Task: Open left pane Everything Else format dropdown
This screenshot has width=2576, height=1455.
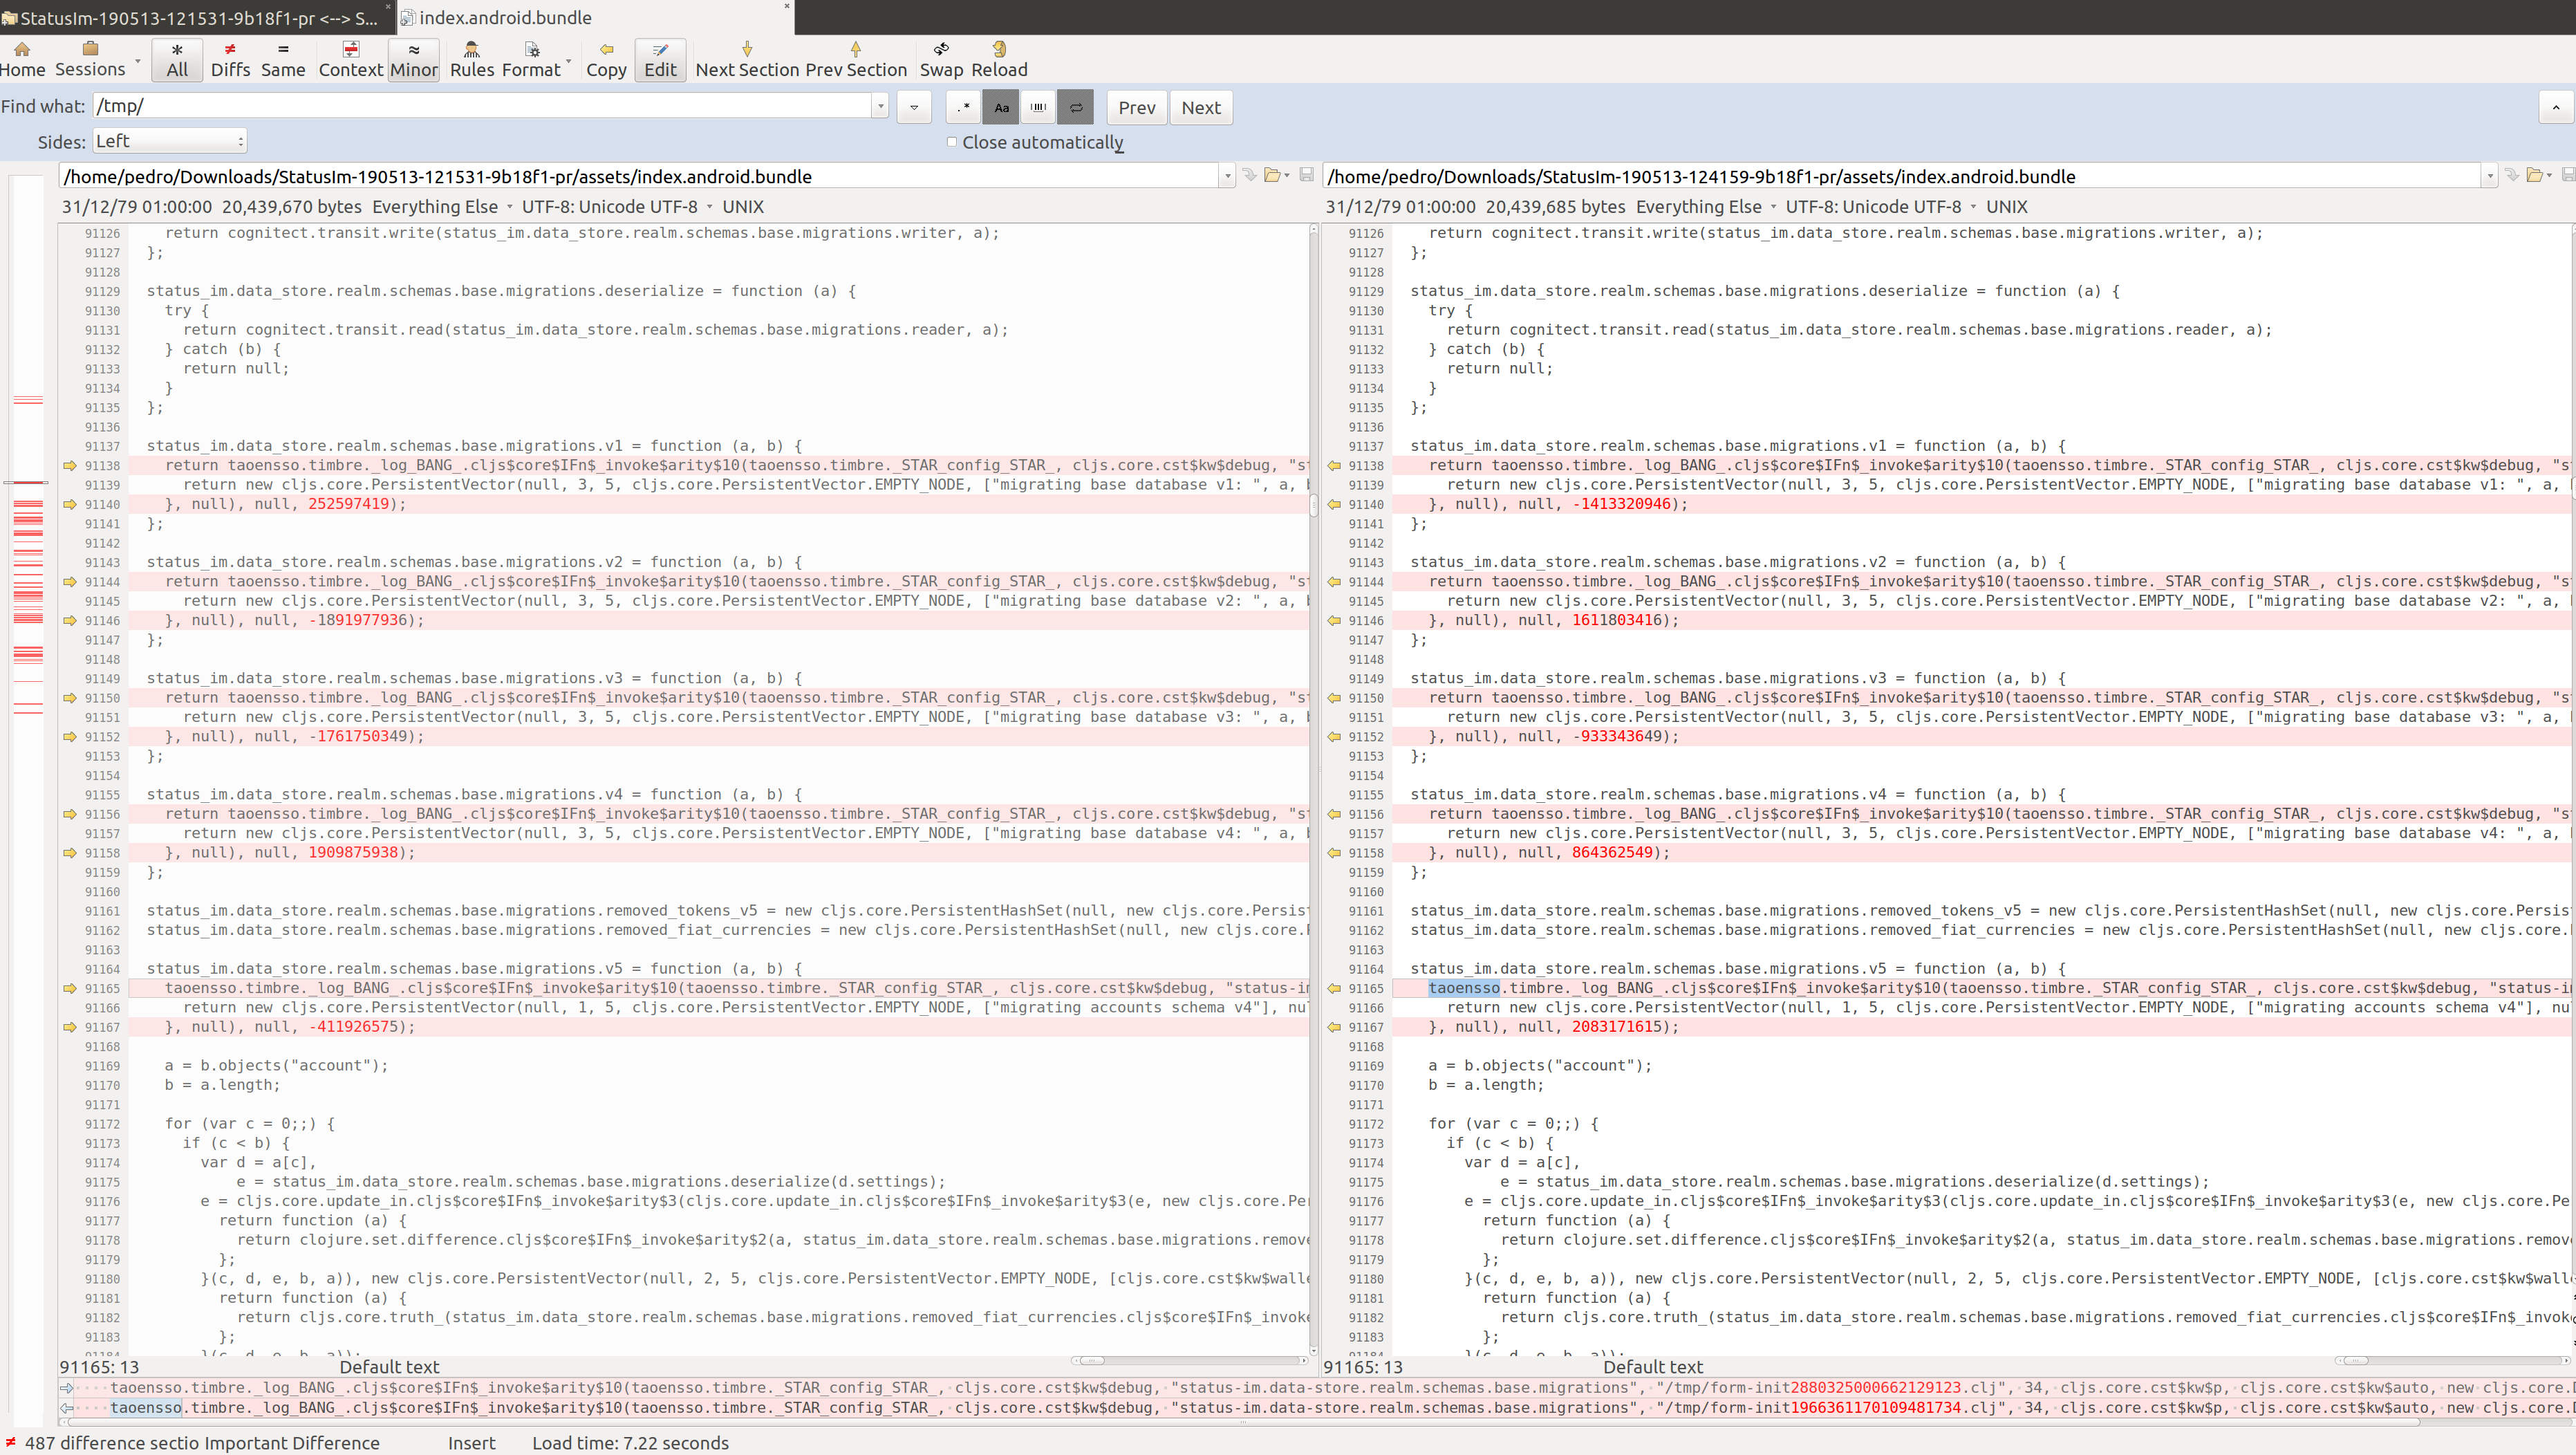Action: coord(442,206)
